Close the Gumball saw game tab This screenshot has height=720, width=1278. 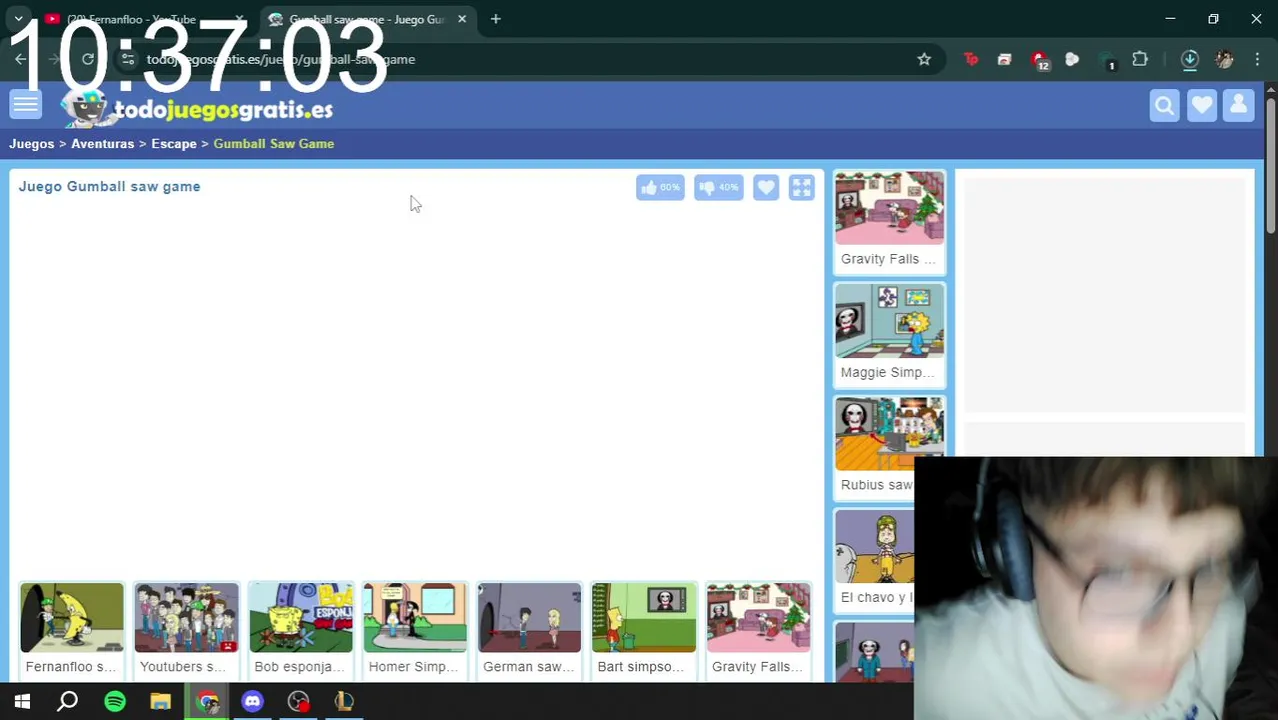point(462,19)
